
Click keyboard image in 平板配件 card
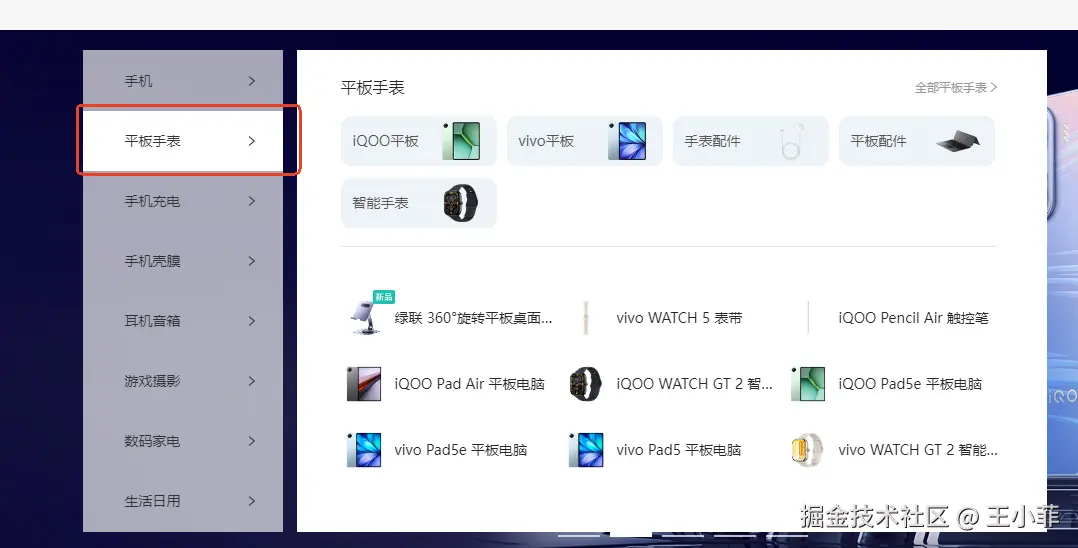tap(958, 141)
